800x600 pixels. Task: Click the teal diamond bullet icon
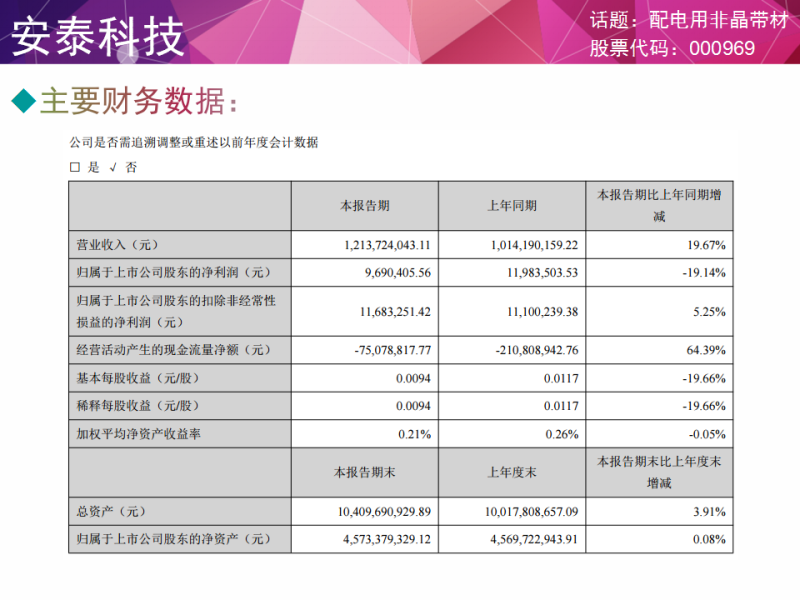[x=23, y=101]
